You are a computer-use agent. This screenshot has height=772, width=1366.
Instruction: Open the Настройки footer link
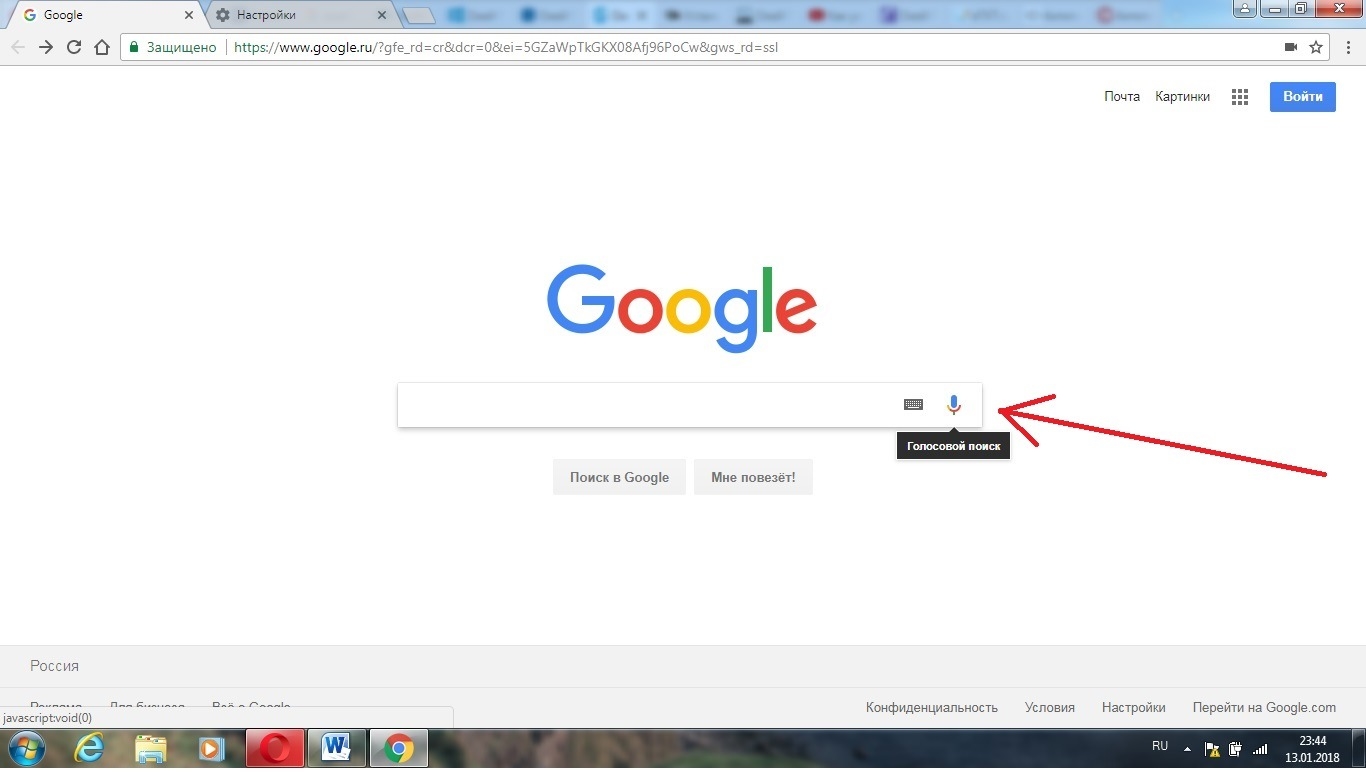point(1134,707)
